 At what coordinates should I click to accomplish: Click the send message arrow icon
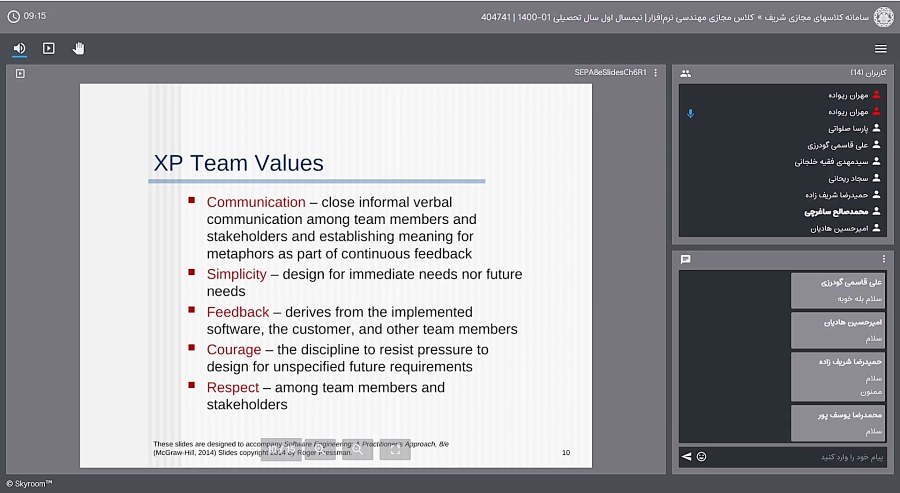click(686, 457)
